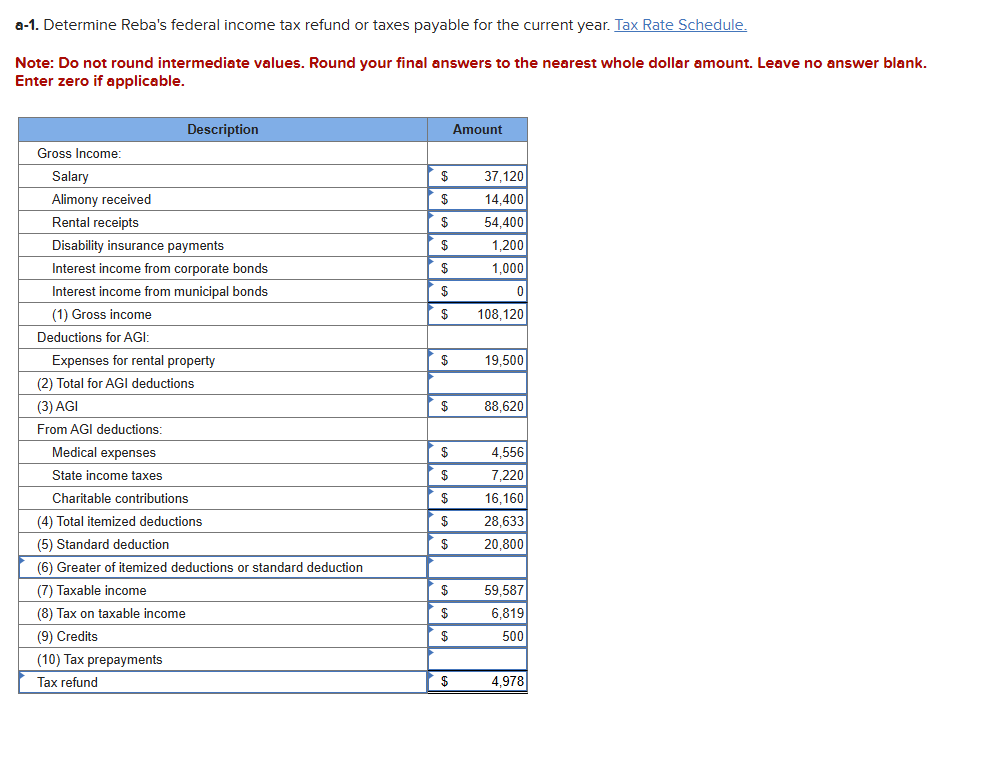The height and width of the screenshot is (762, 983).
Task: Select the 'From AGI deductions:' section label
Action: click(99, 430)
